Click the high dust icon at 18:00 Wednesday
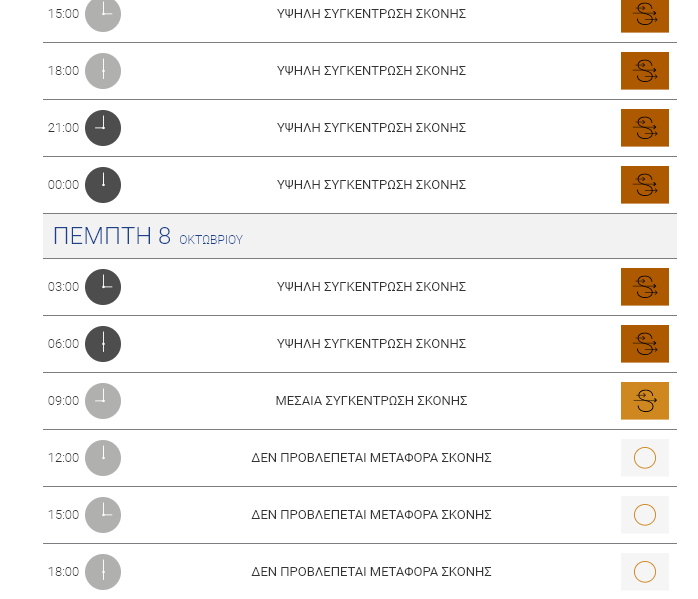Screen dimensions: 698x599 645,71
